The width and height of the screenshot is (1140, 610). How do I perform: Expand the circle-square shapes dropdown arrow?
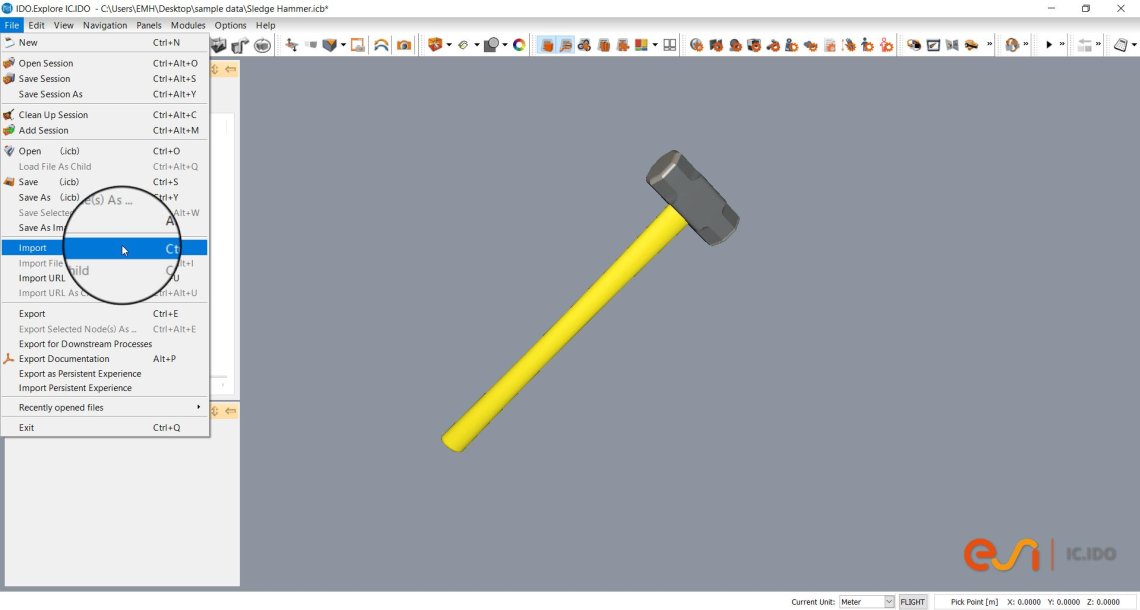(x=505, y=45)
